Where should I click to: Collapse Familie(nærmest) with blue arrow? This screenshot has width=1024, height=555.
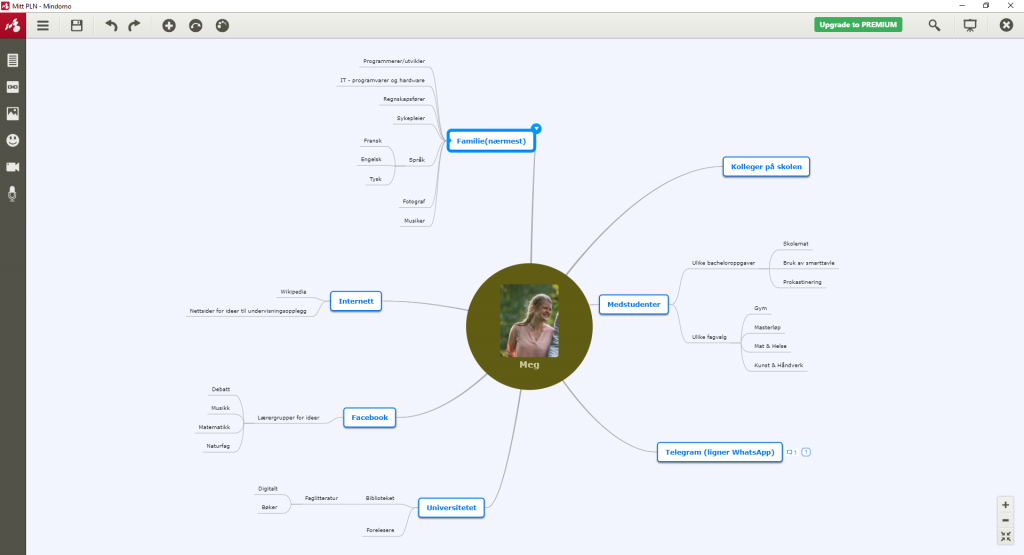click(x=536, y=129)
